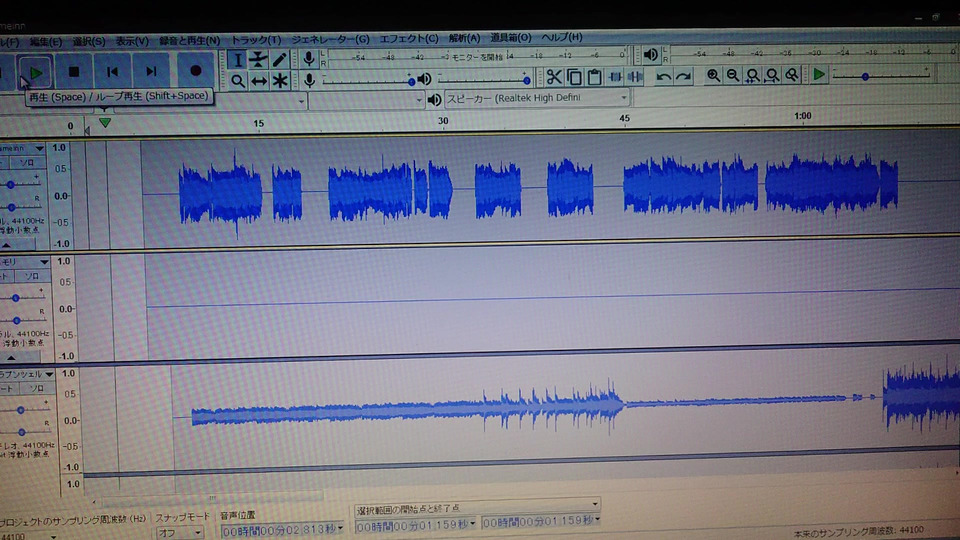
Task: Click the selection start time field
Action: pyautogui.click(x=416, y=525)
